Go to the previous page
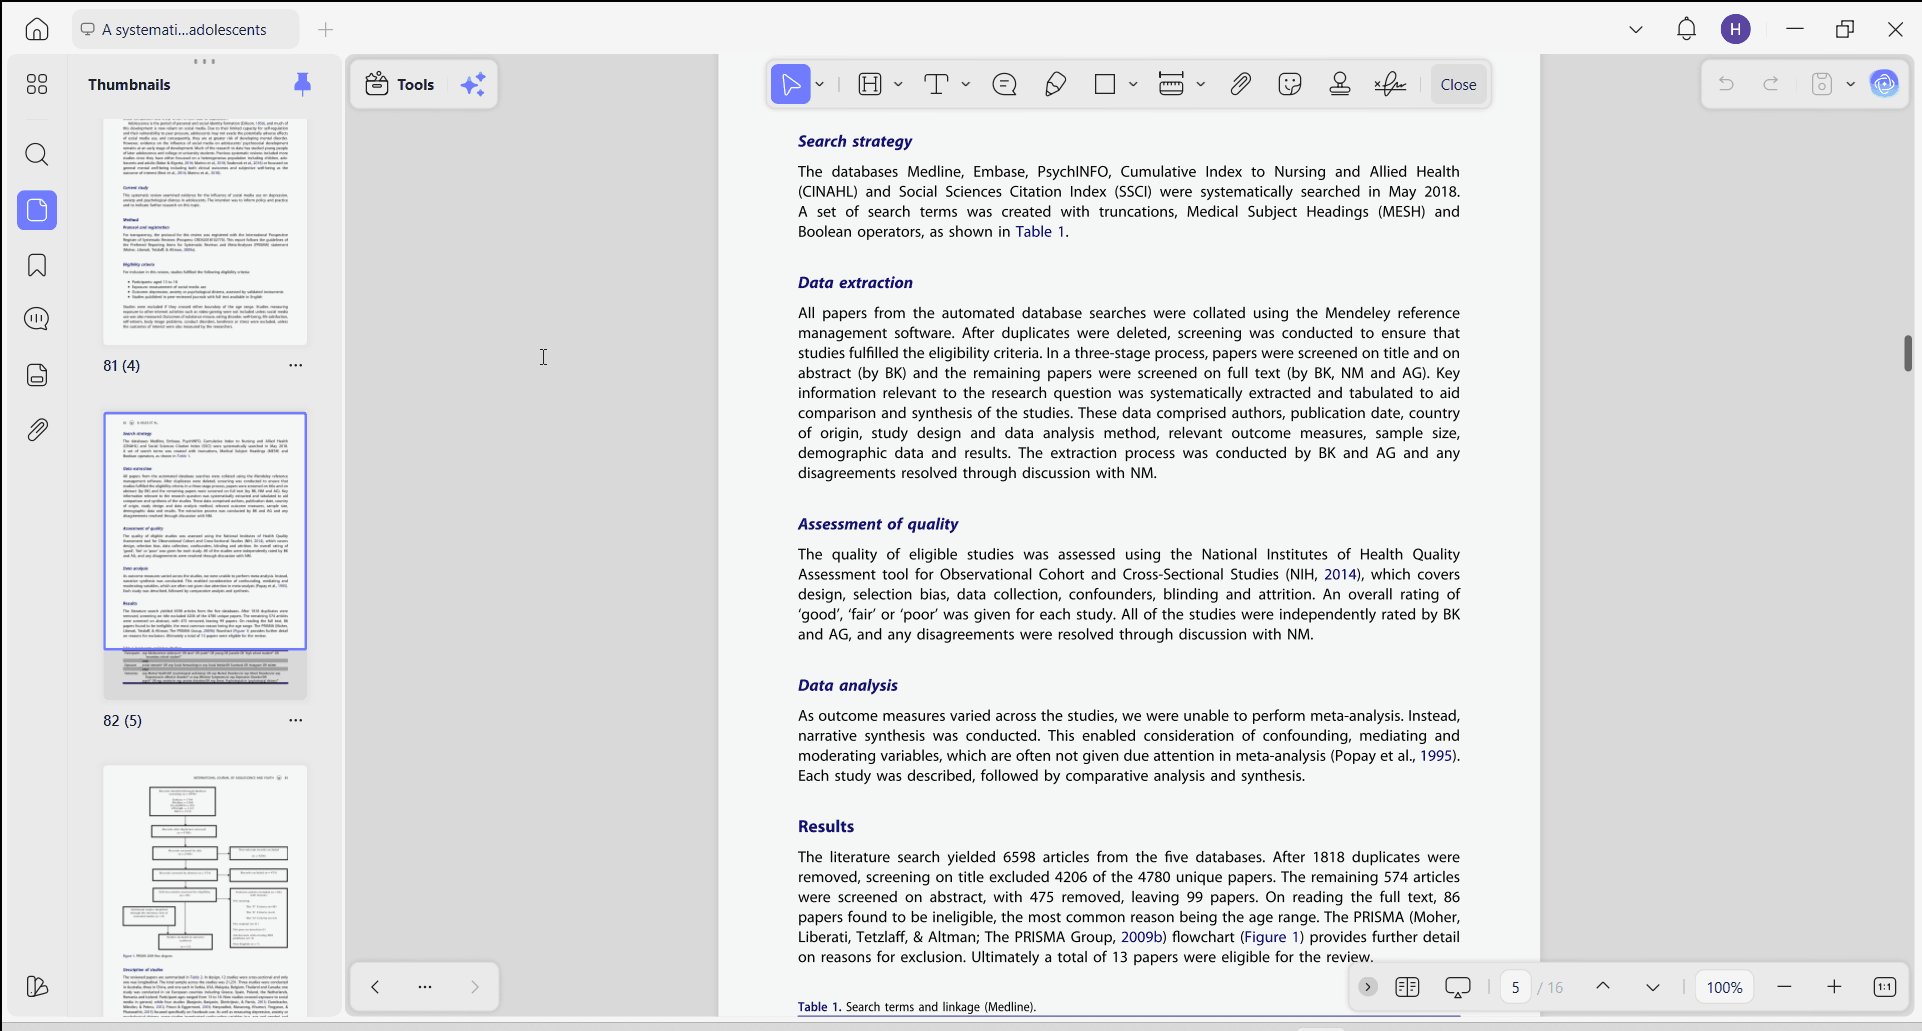Screen dimensions: 1922x1031 [x=1603, y=987]
